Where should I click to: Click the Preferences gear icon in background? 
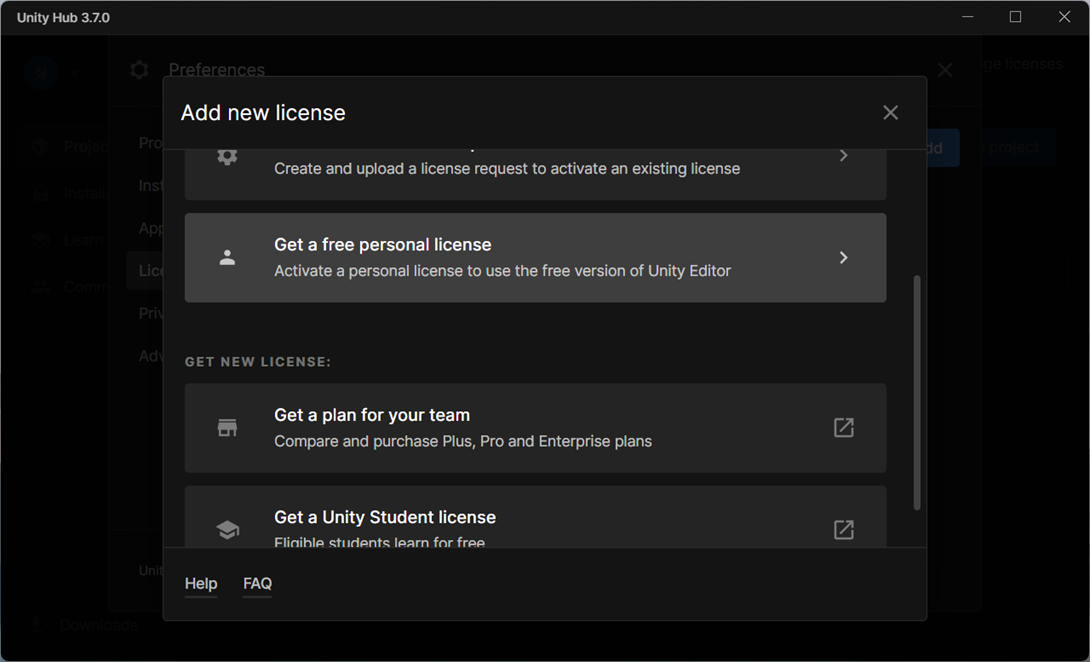[x=139, y=70]
